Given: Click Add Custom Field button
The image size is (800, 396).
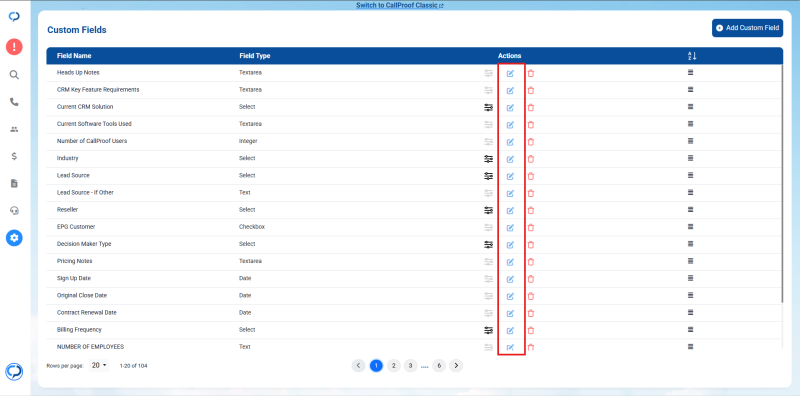Looking at the screenshot, I should click(x=747, y=28).
